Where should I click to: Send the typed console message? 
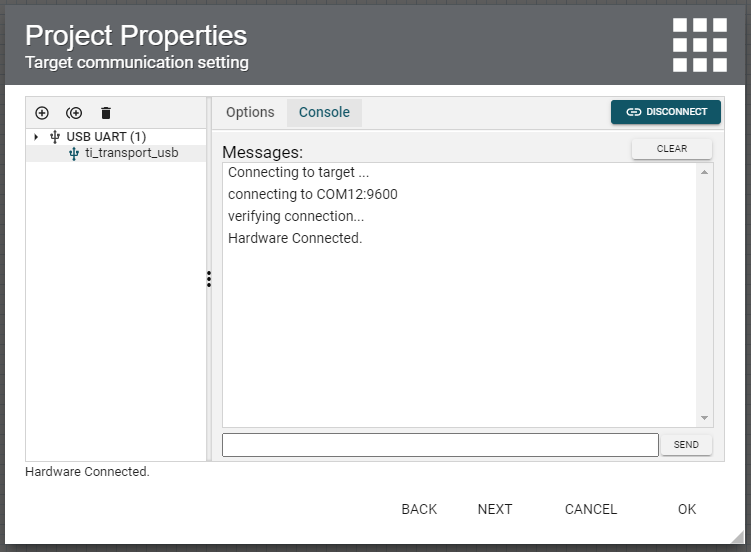point(686,445)
